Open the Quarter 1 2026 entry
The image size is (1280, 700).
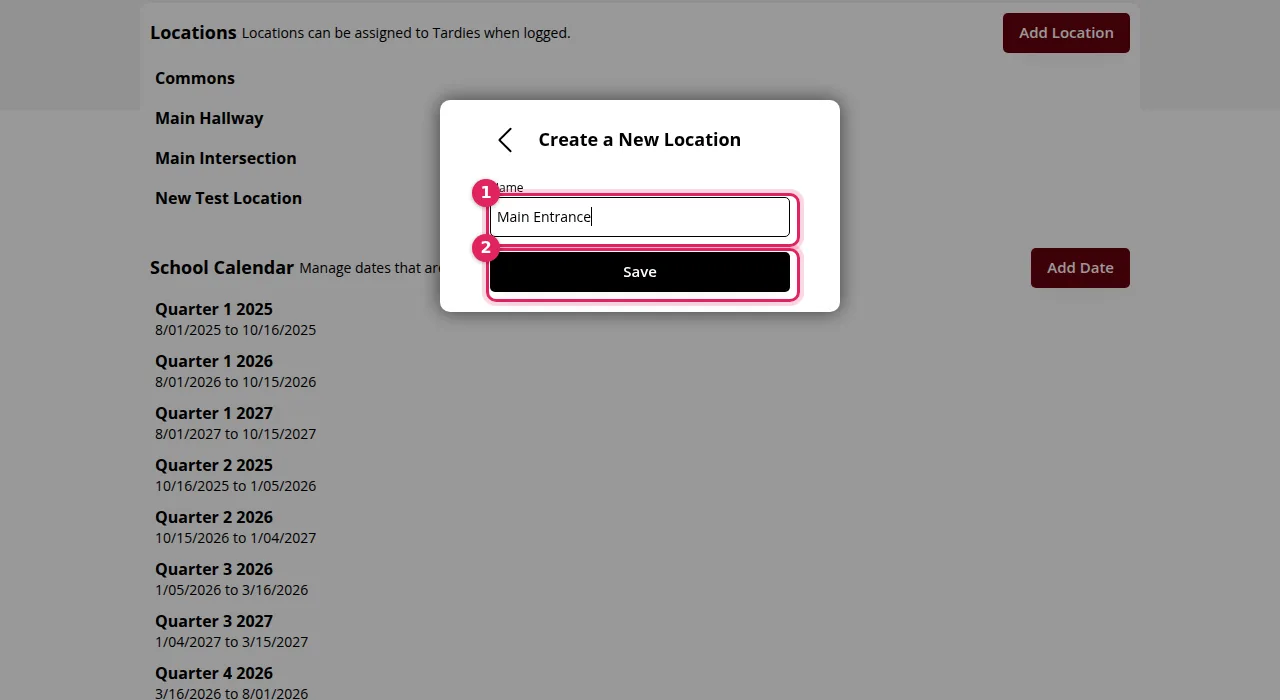coord(214,361)
